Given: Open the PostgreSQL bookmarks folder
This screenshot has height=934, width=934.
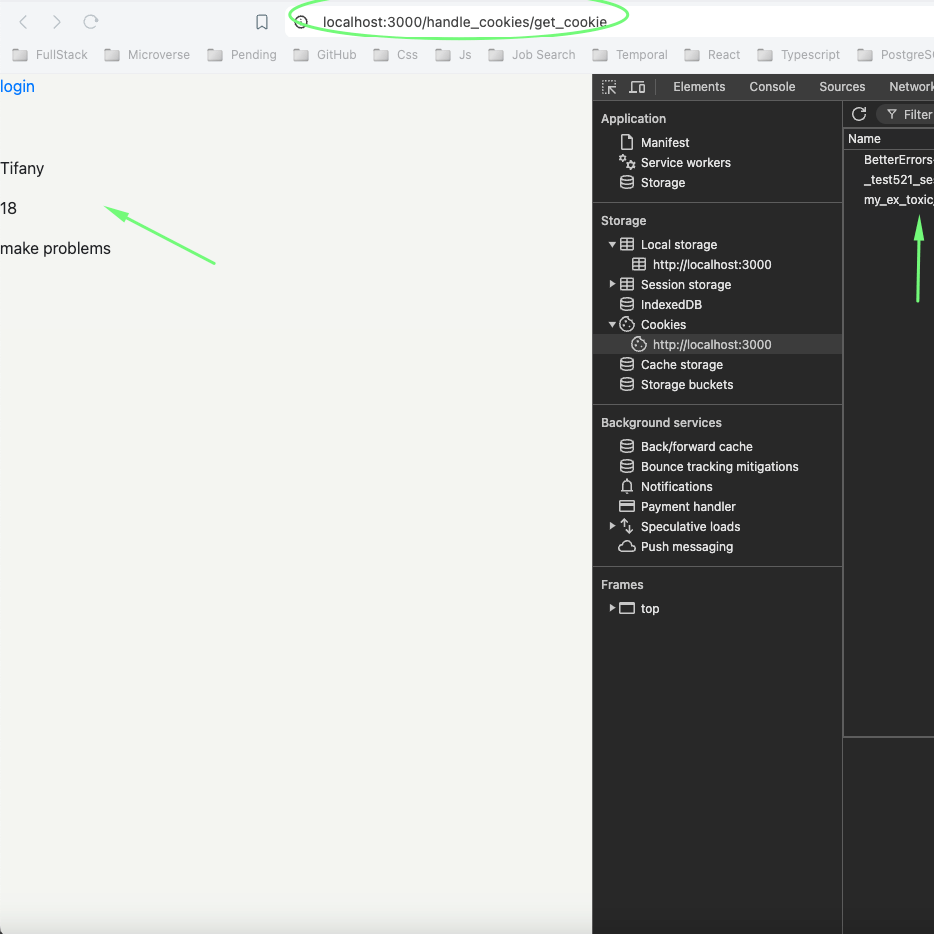Looking at the screenshot, I should coord(895,55).
